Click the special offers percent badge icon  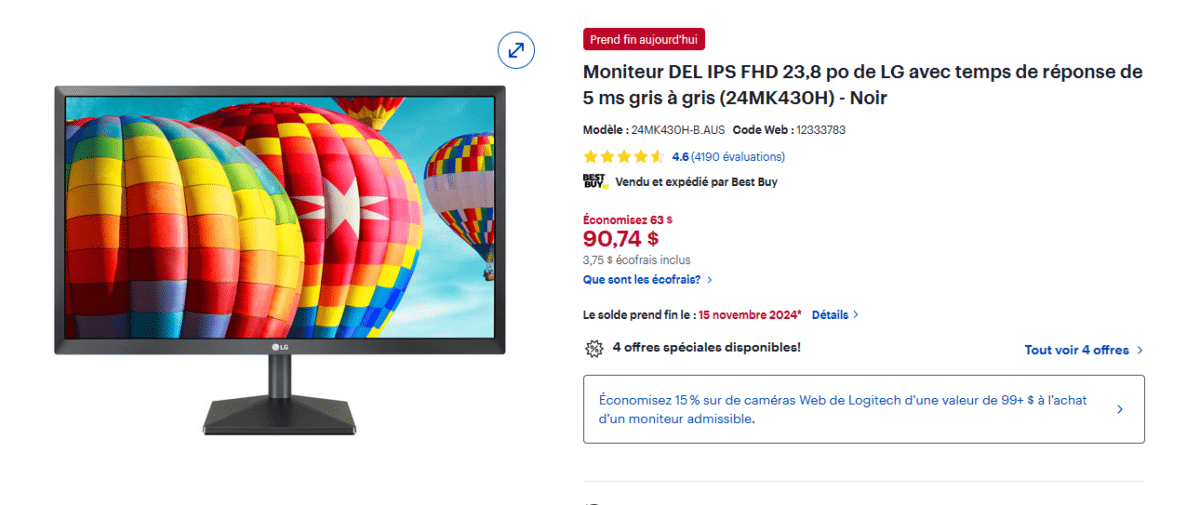[x=594, y=348]
